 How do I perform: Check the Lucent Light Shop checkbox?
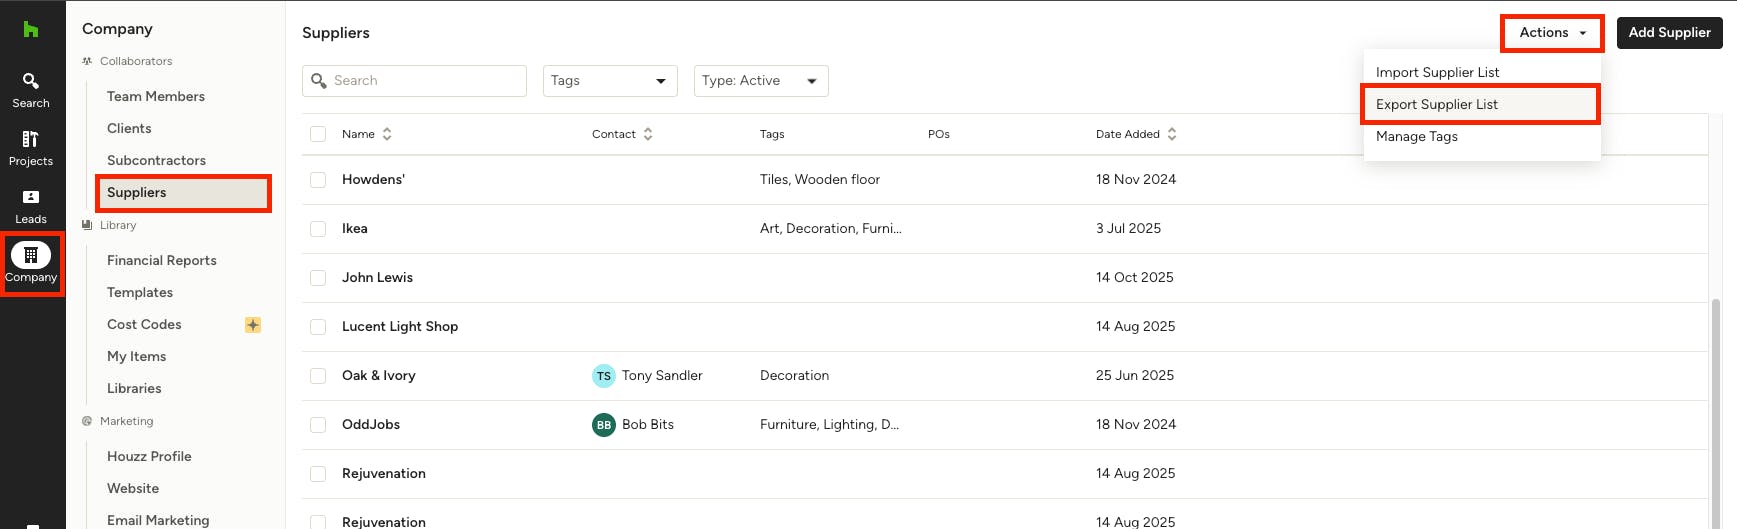click(318, 327)
